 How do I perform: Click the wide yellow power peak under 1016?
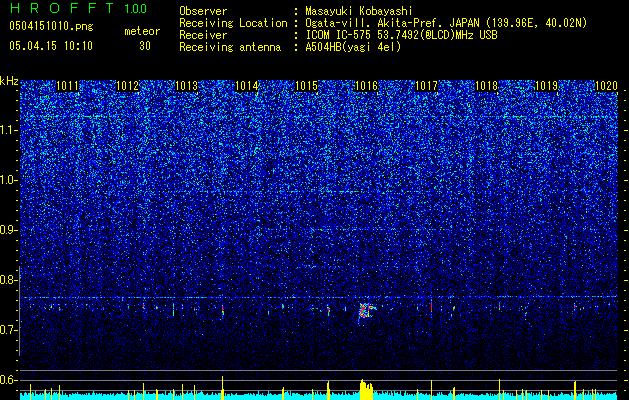366,390
